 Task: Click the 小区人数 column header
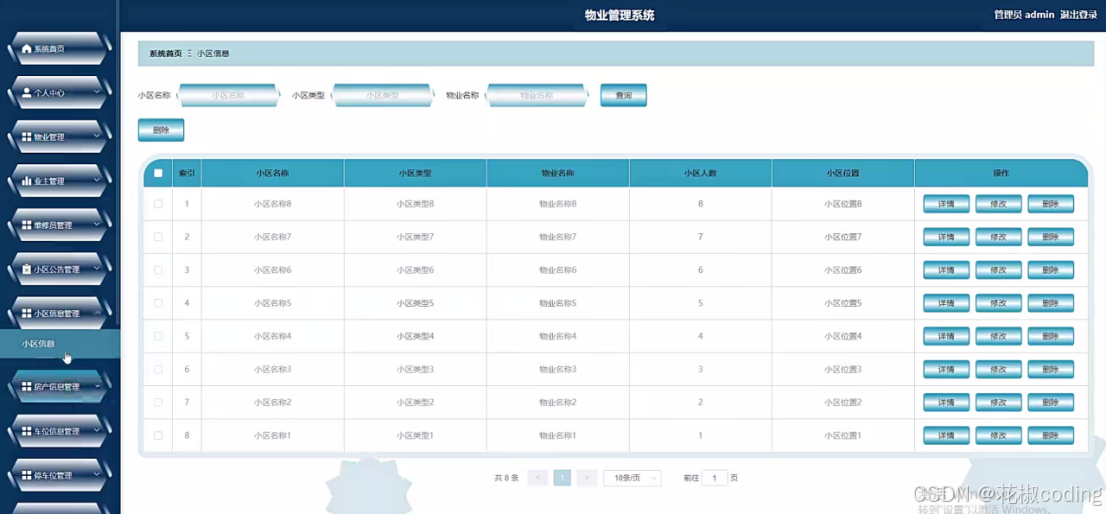(700, 173)
